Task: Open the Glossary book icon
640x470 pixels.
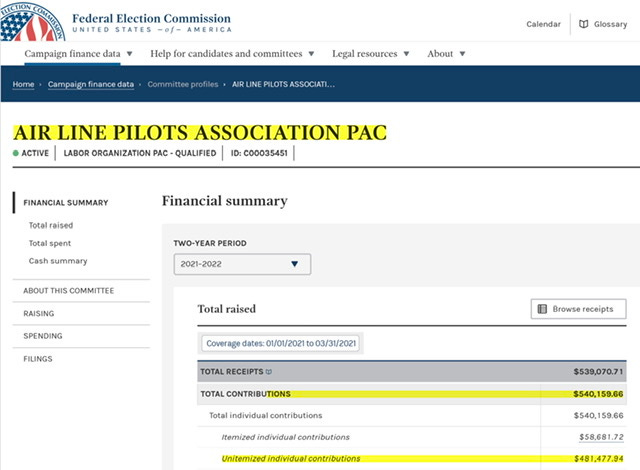Action: point(584,24)
